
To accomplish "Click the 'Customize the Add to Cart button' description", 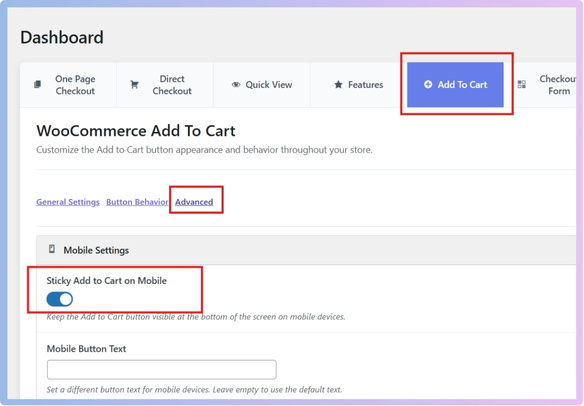I will (204, 150).
